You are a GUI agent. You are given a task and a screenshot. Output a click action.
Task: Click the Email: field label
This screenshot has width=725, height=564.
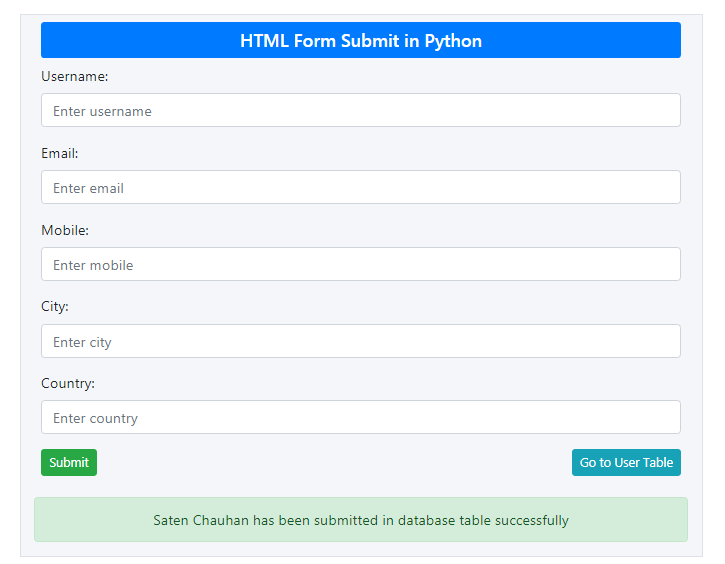pyautogui.click(x=60, y=153)
